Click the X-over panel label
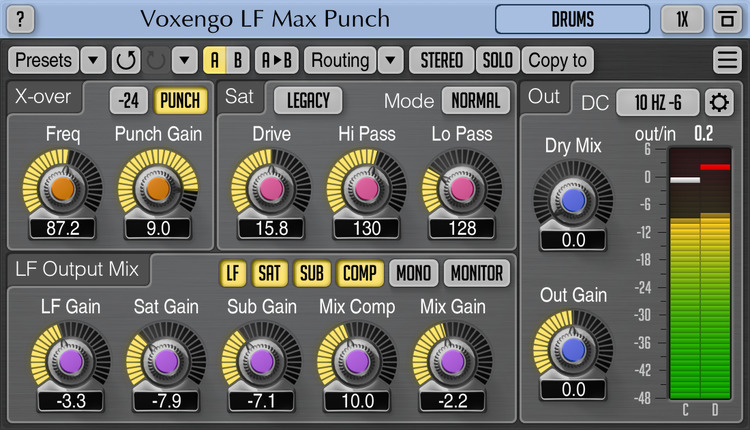Image resolution: width=750 pixels, height=430 pixels. click(43, 97)
